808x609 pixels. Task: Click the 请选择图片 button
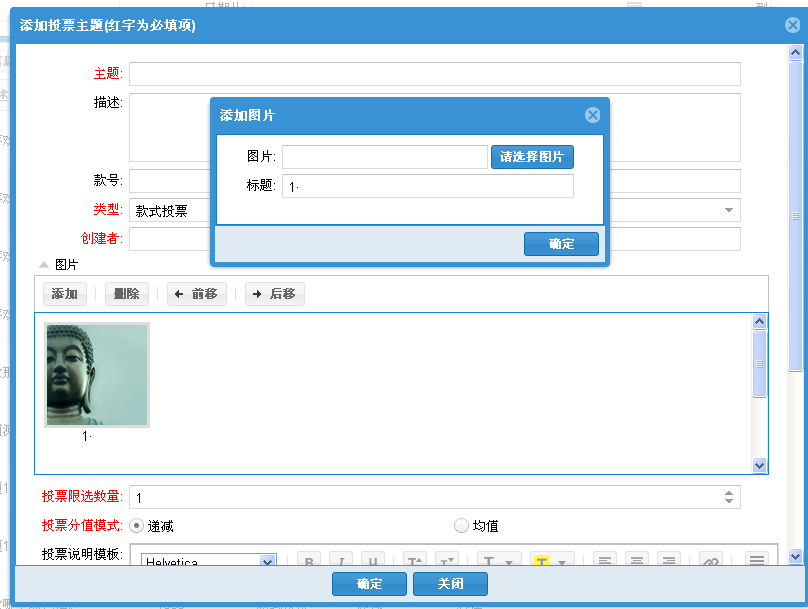point(532,157)
